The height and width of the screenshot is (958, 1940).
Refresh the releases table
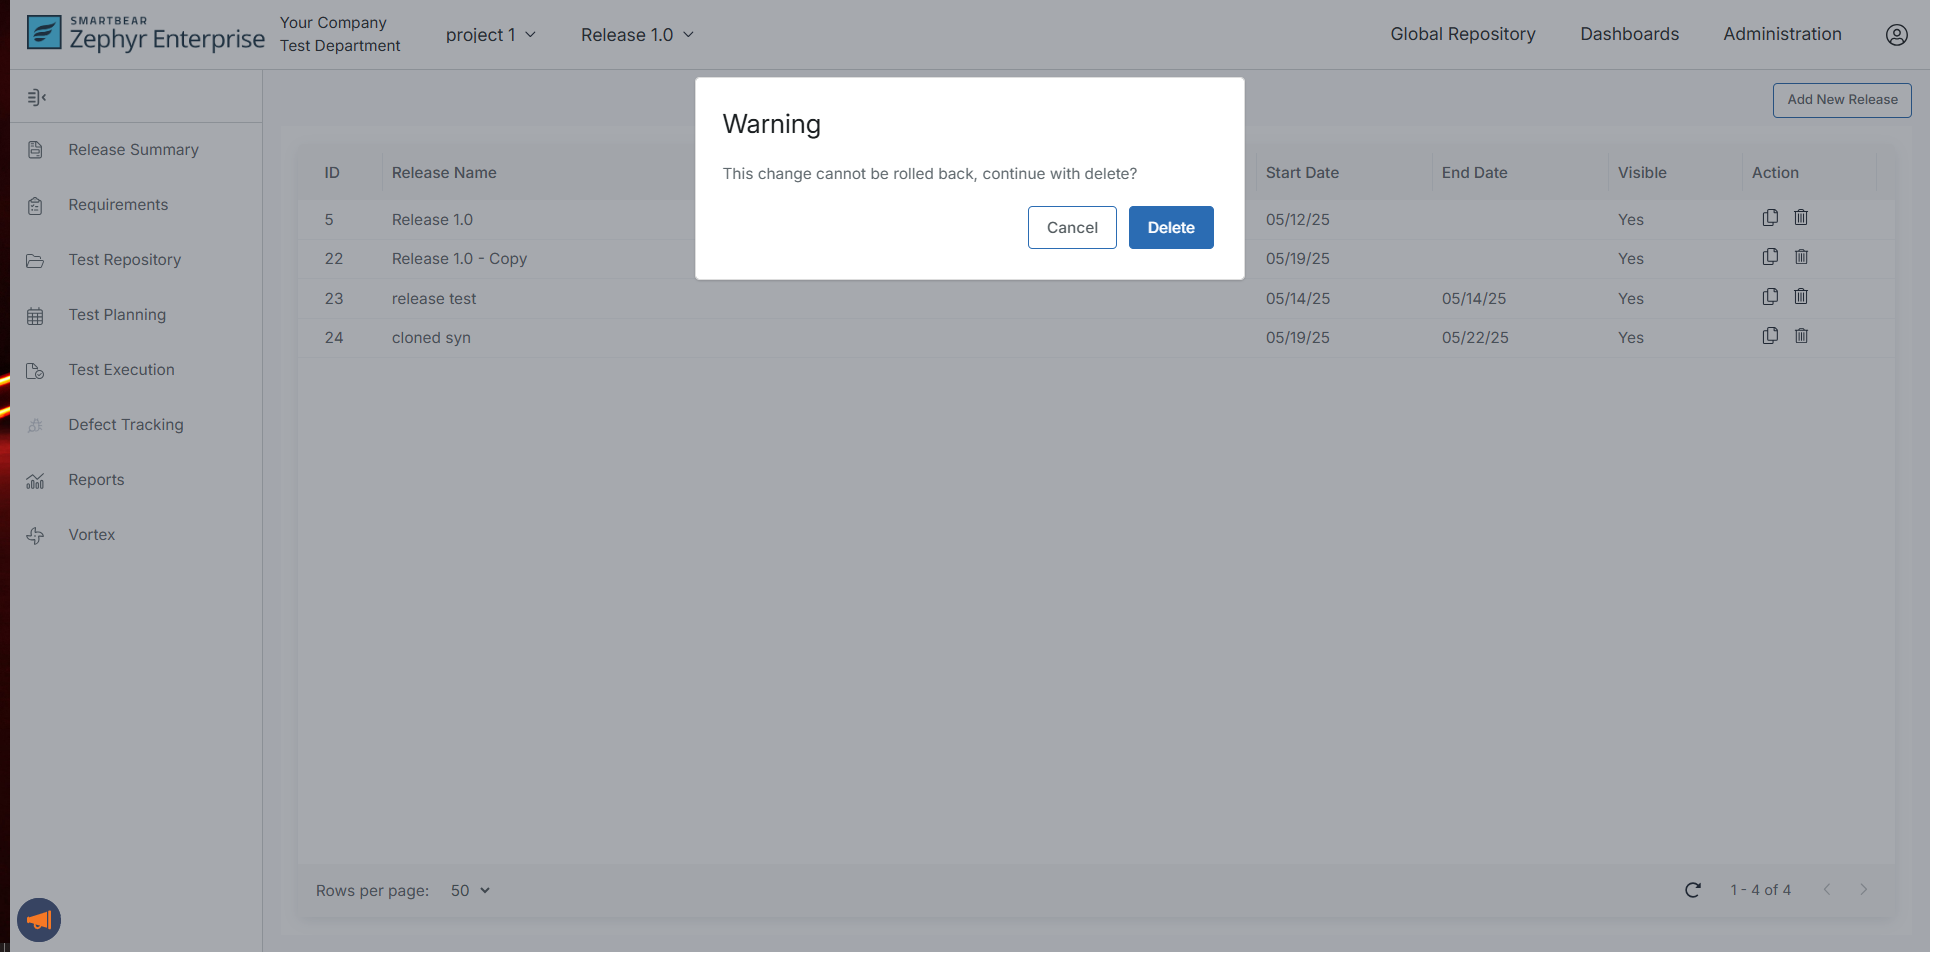pos(1692,890)
